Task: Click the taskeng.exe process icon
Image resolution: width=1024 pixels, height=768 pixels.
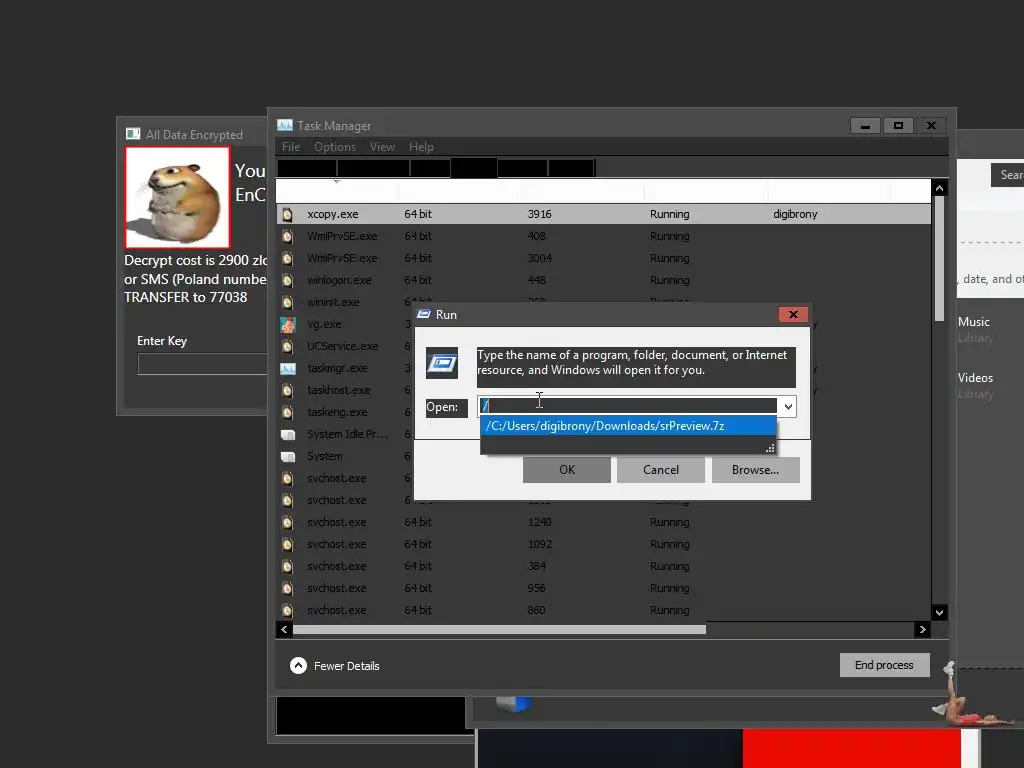Action: tap(287, 412)
